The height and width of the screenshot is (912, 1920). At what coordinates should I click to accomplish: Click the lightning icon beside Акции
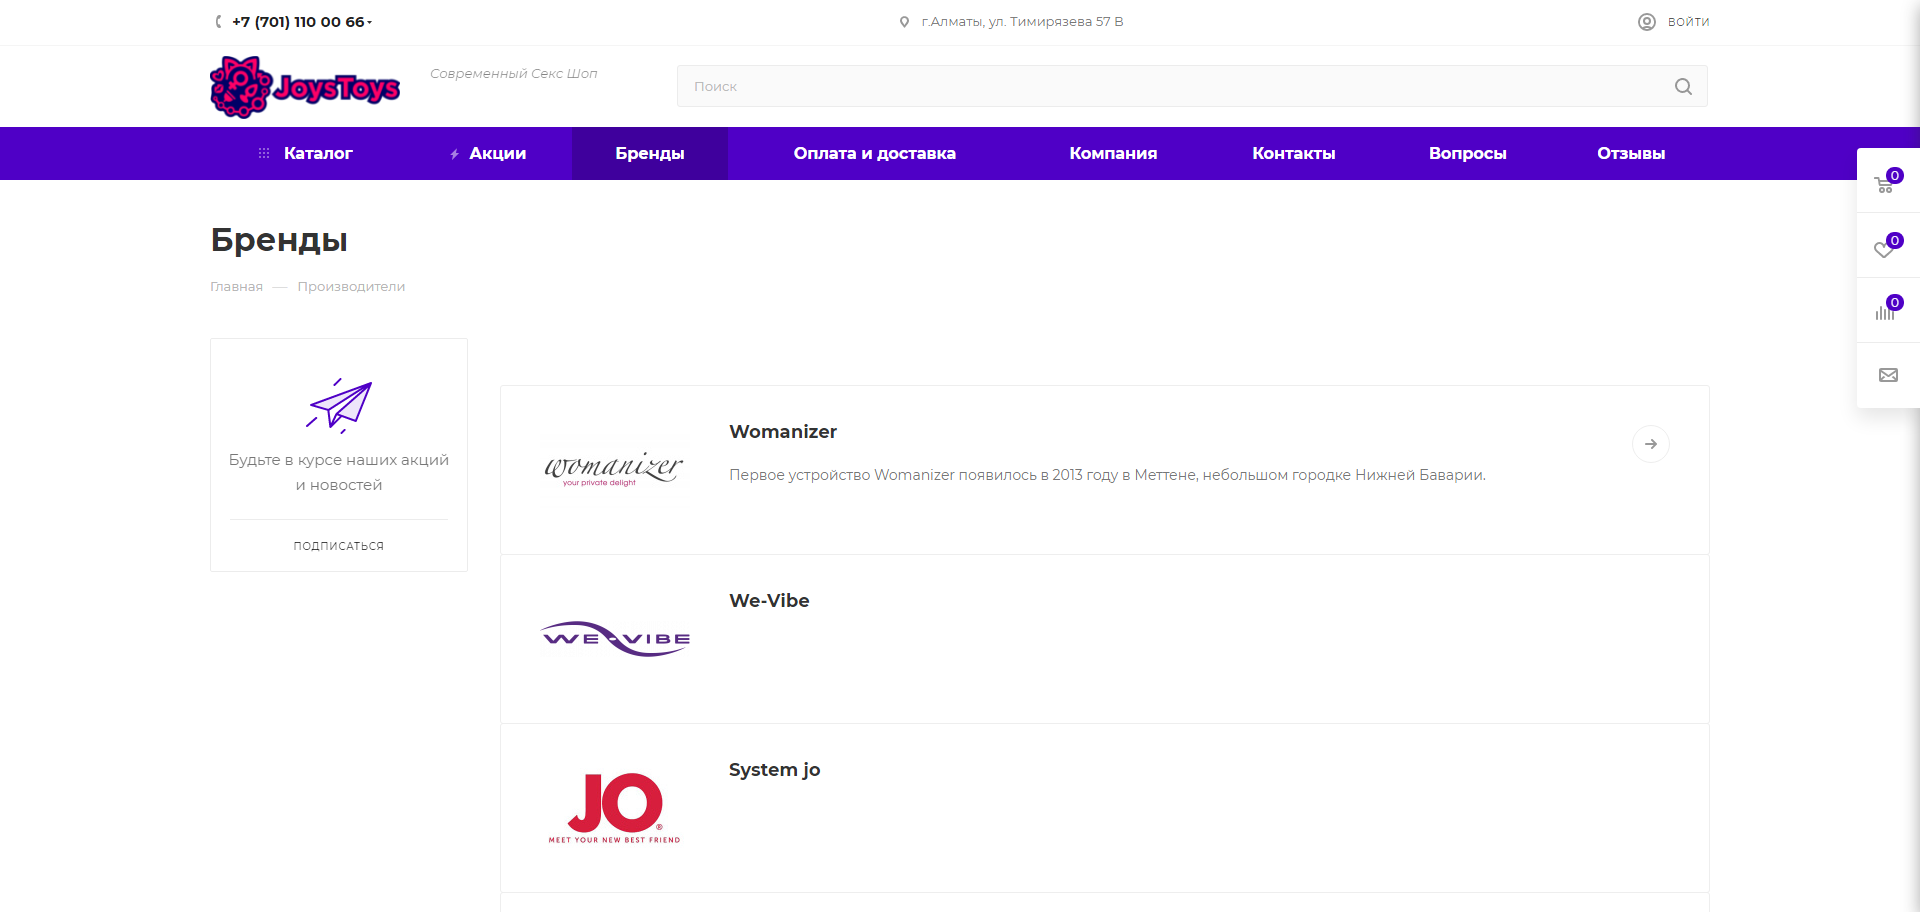click(x=454, y=154)
